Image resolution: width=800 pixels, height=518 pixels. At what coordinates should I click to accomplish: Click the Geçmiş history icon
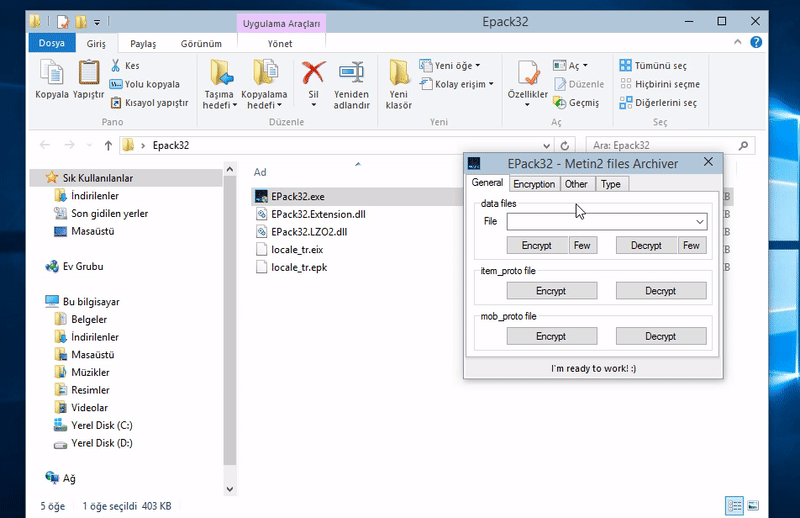(560, 103)
